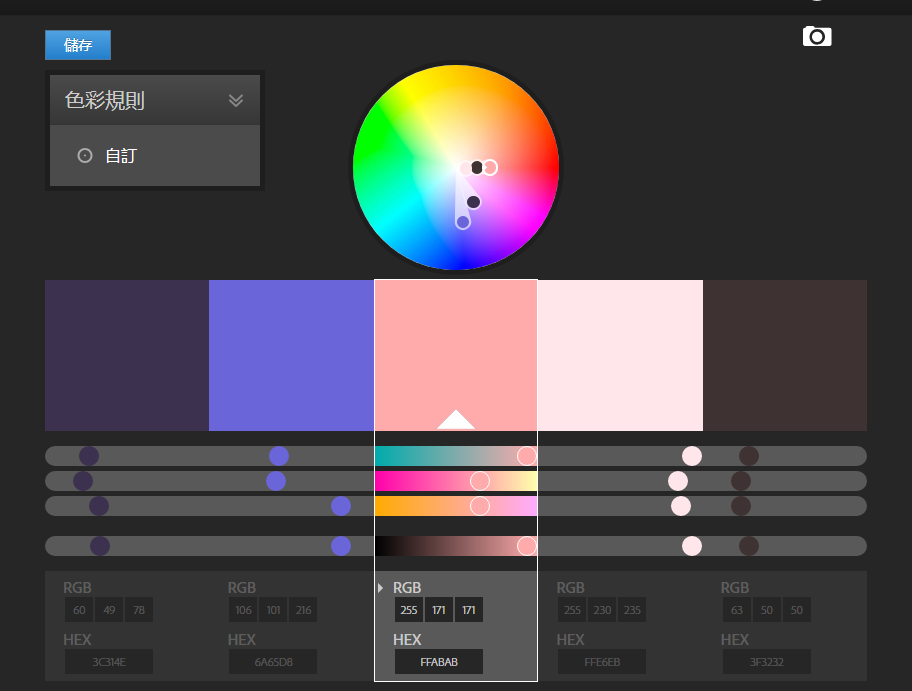Click the RGB red value 255 field
Screen dimensions: 912x691
pos(409,610)
